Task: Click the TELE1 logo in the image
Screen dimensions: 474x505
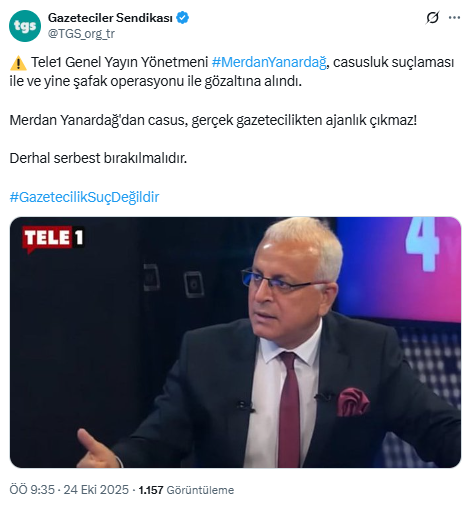Action: (x=53, y=238)
